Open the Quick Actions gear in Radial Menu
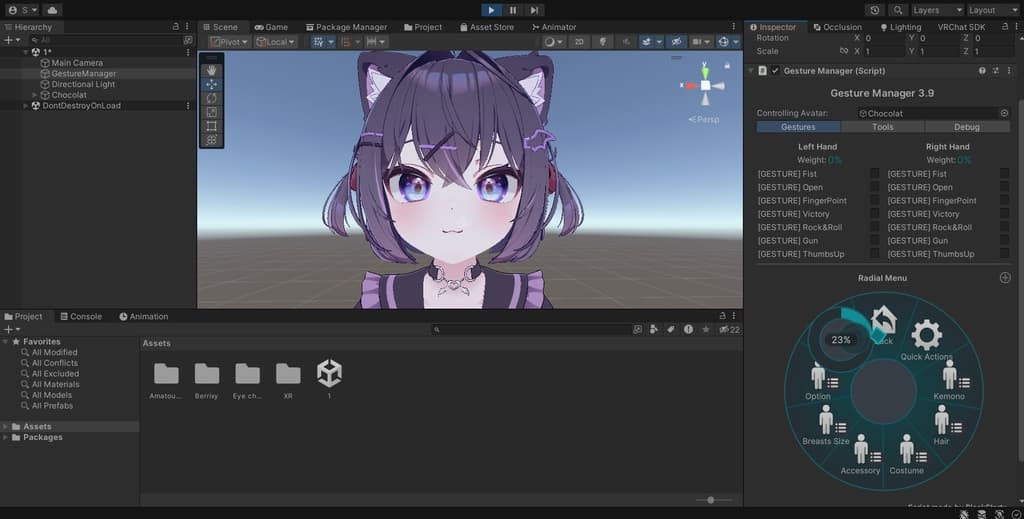Image resolution: width=1024 pixels, height=519 pixels. 926,338
